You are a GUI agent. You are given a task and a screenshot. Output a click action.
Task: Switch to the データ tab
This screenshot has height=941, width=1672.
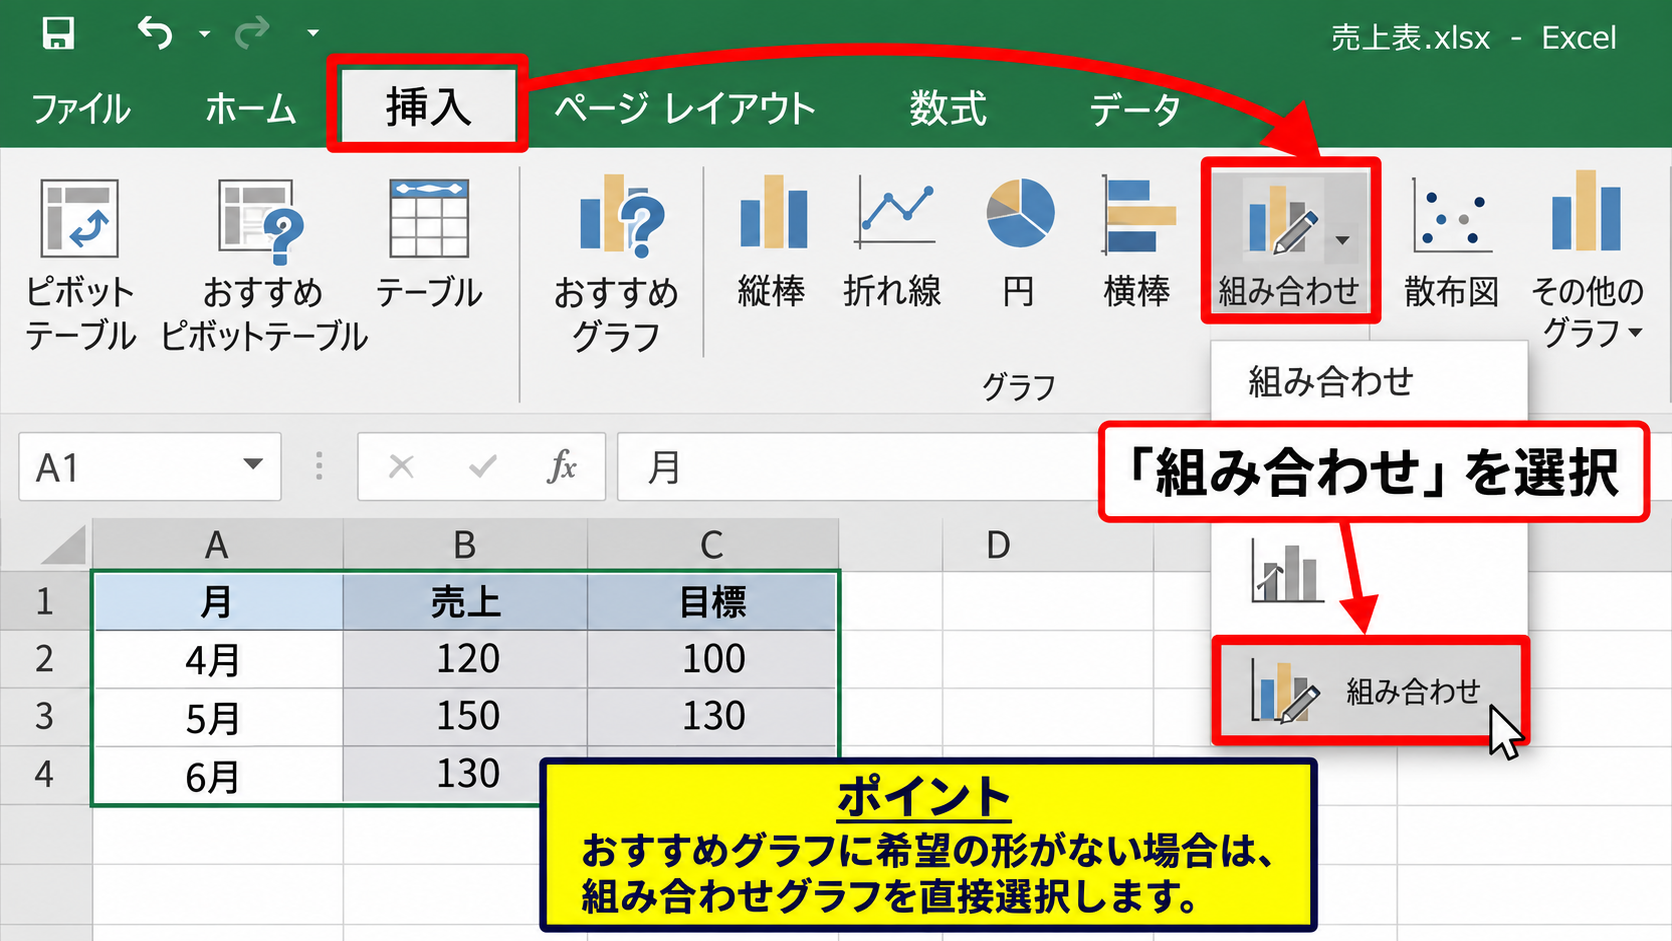click(x=1135, y=108)
